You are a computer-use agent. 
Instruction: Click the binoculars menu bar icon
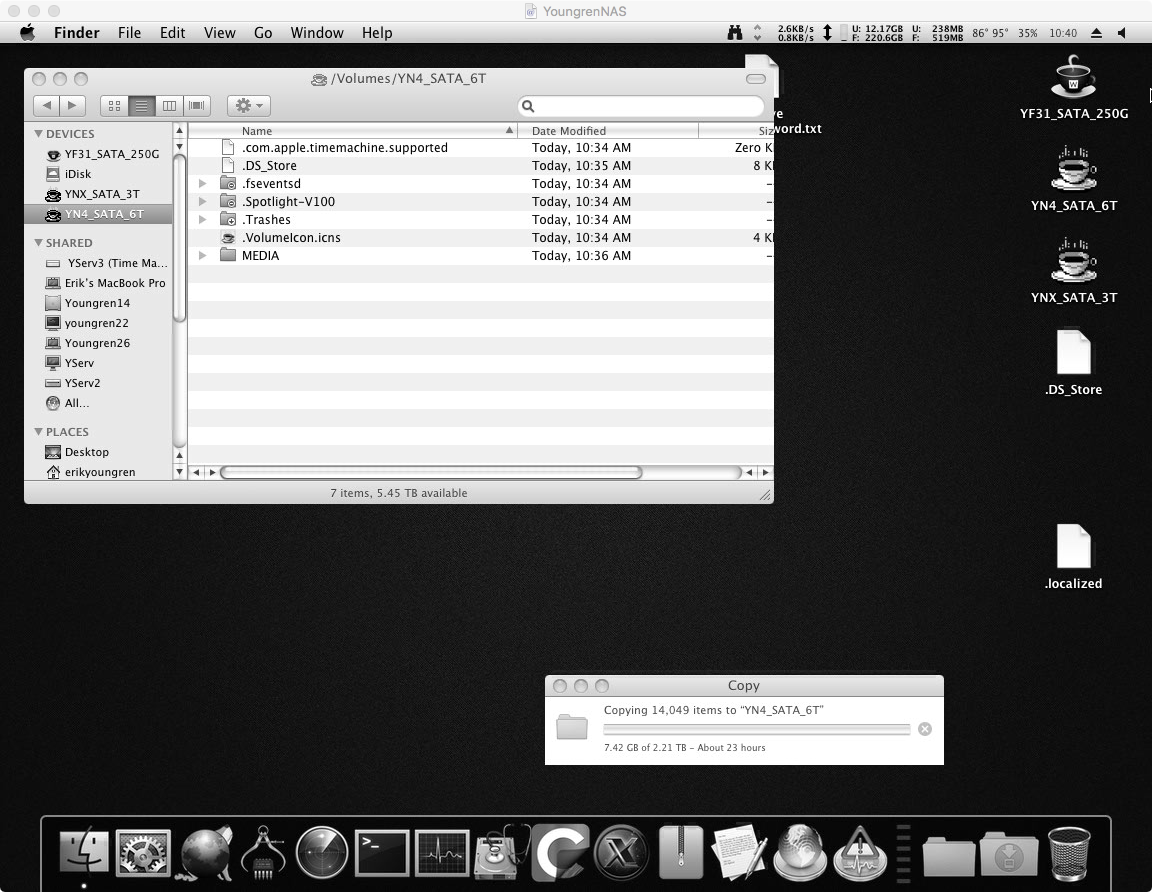735,32
